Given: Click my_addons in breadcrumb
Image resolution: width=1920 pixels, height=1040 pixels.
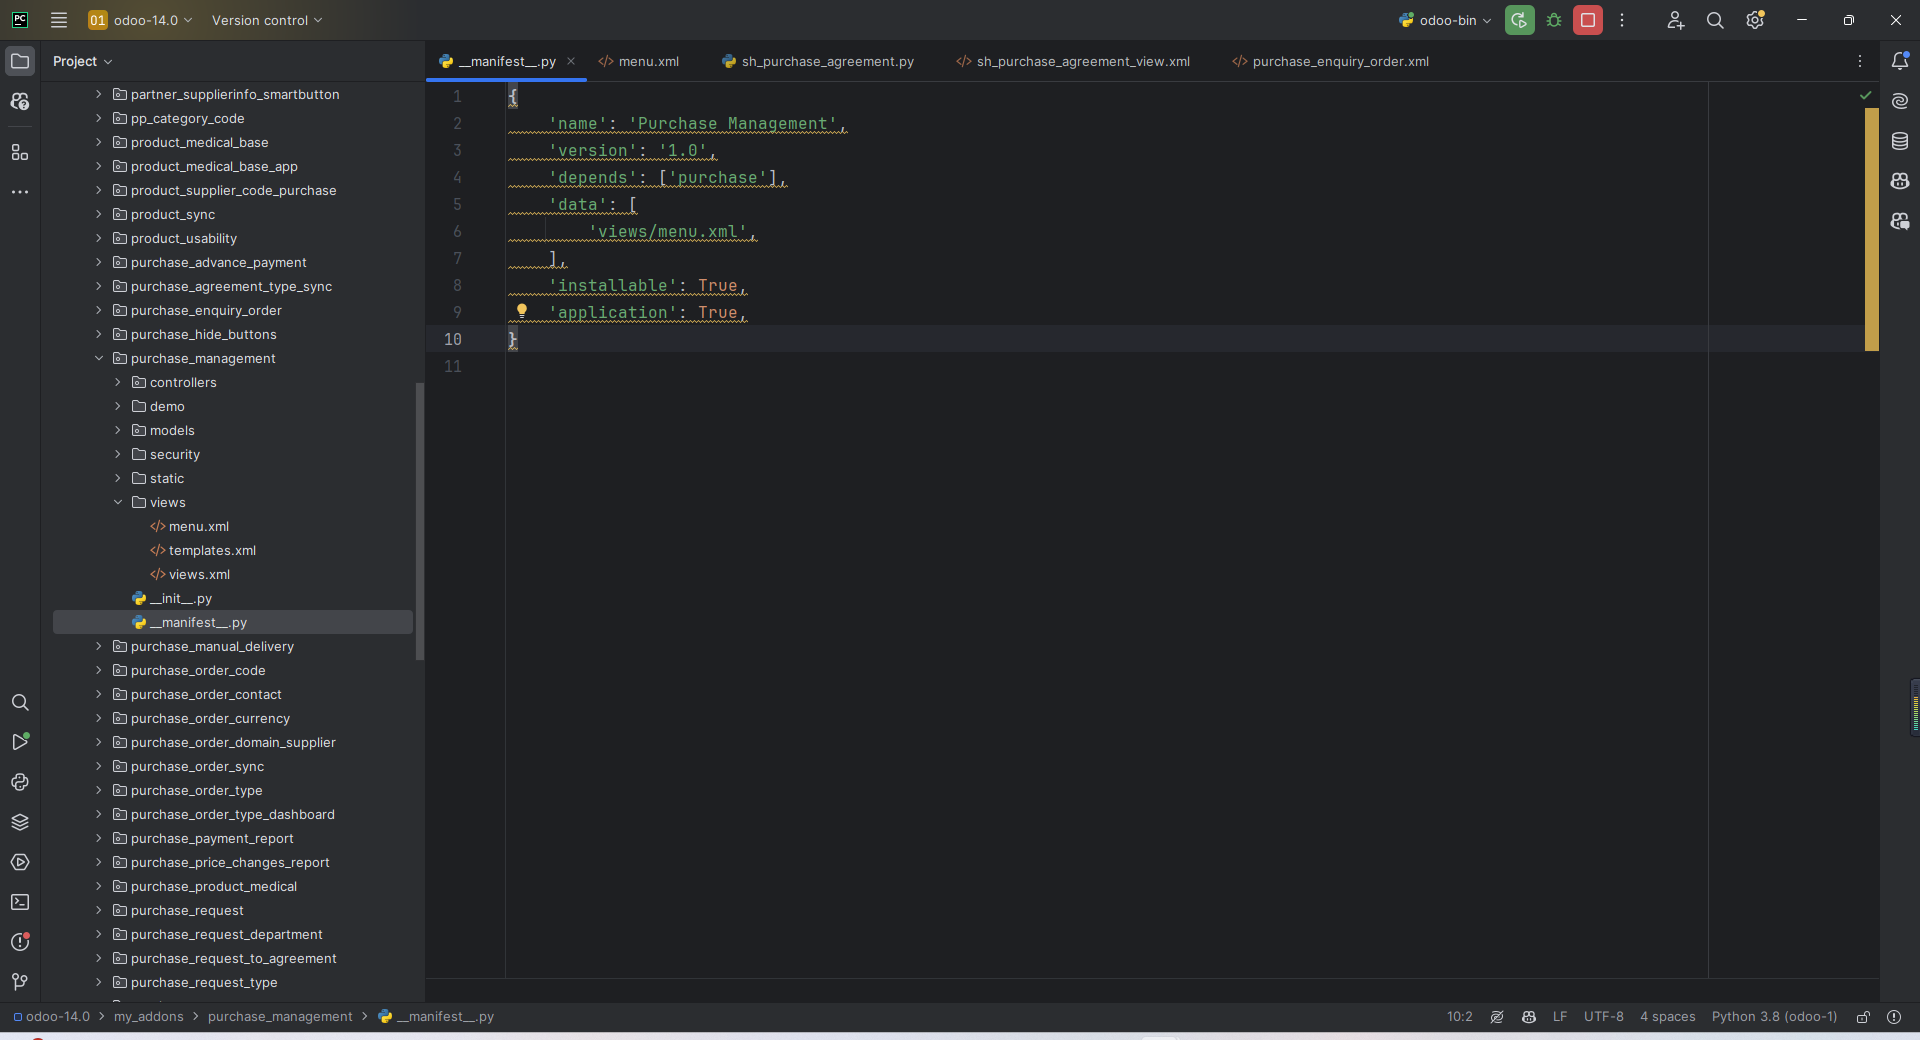Looking at the screenshot, I should point(149,1017).
